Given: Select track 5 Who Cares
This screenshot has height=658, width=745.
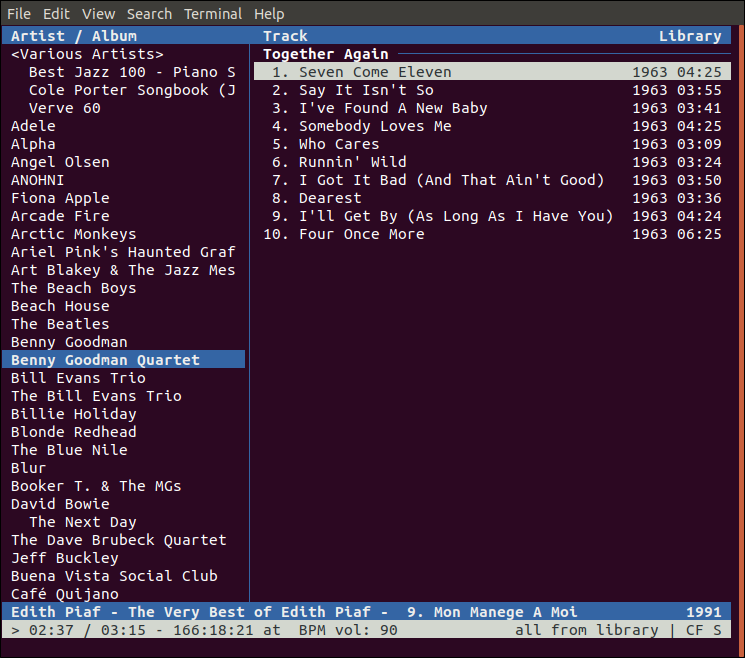Looking at the screenshot, I should tap(492, 144).
